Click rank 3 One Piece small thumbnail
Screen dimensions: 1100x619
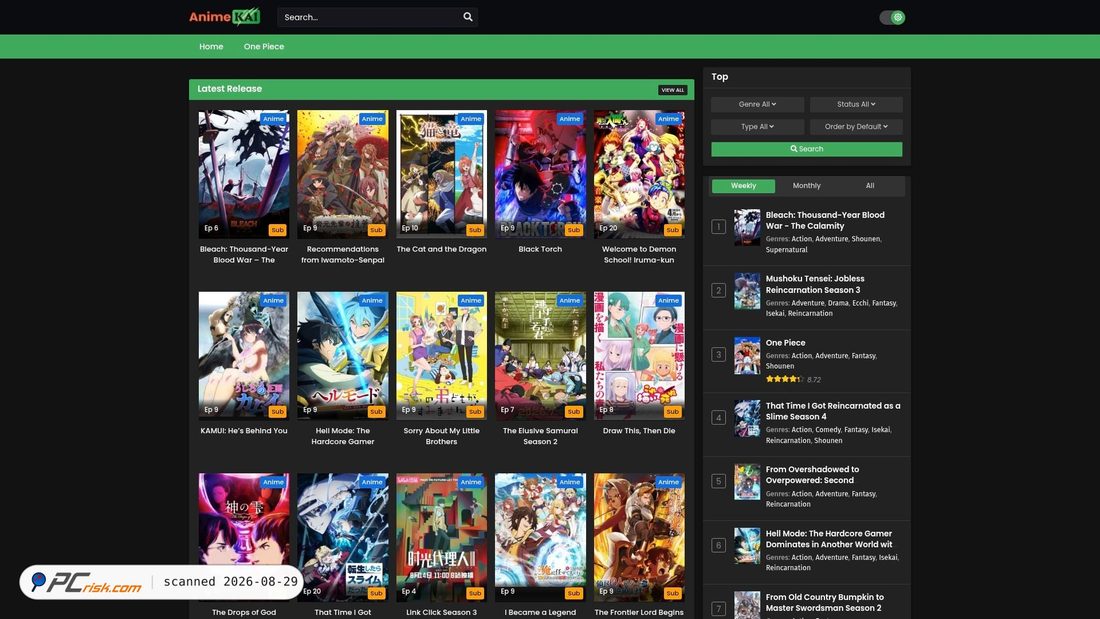tap(747, 356)
